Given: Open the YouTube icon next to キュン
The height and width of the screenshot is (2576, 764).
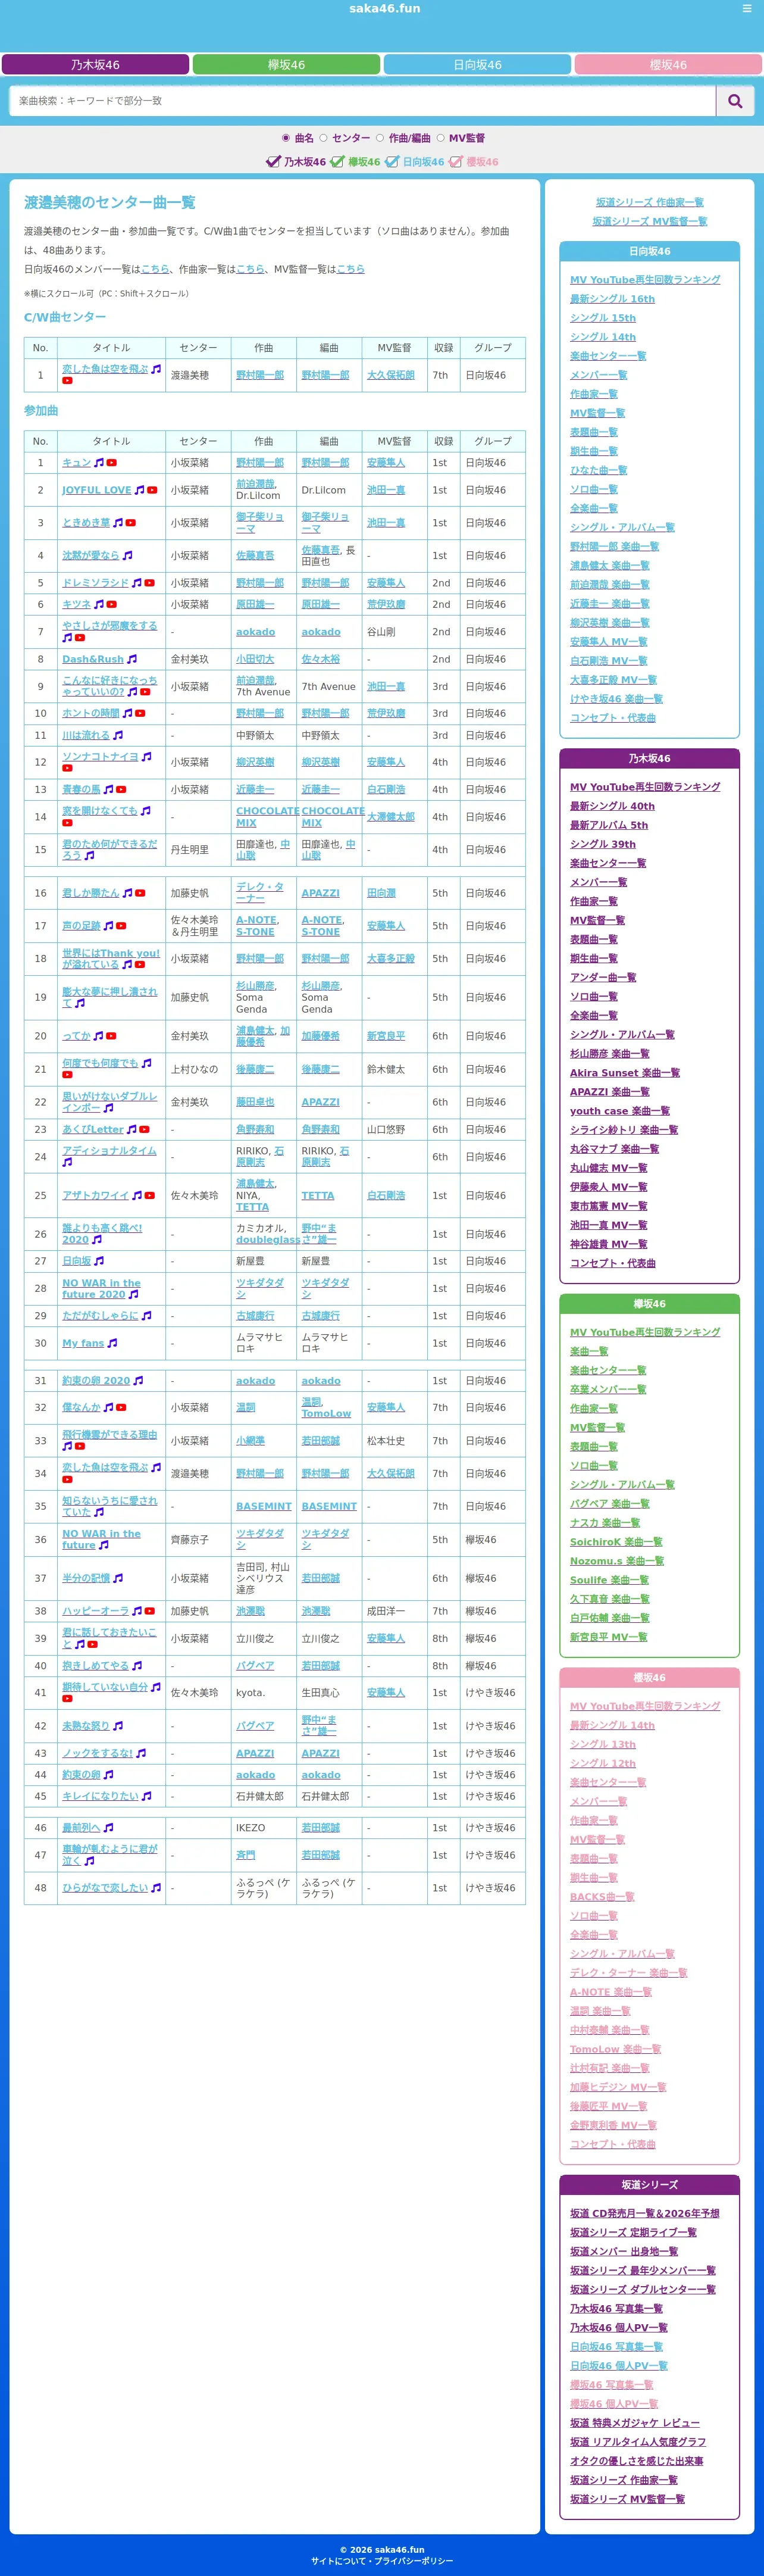Looking at the screenshot, I should [x=112, y=463].
